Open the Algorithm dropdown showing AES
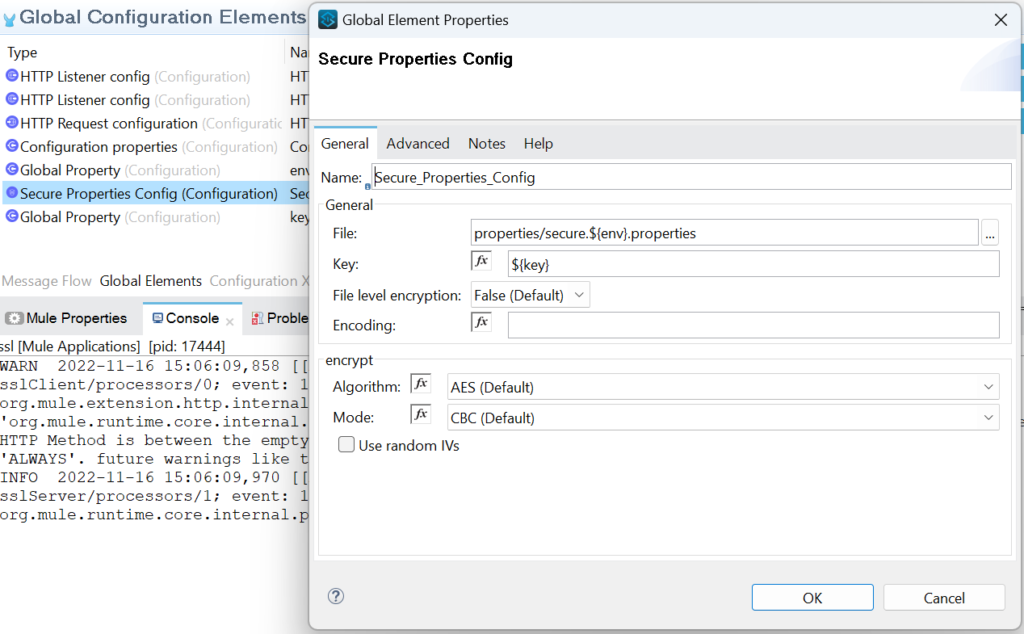Screen dimensions: 1024x634 point(987,386)
